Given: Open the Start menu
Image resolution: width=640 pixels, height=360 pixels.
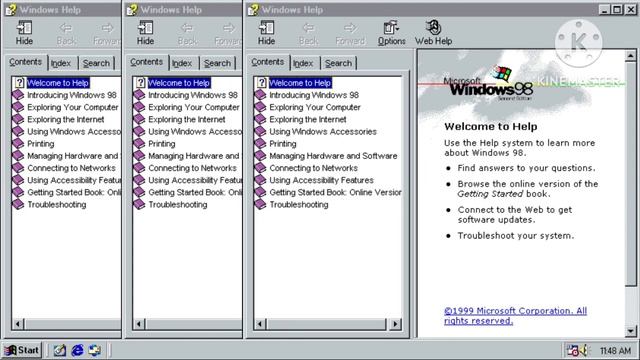Looking at the screenshot, I should point(22,350).
